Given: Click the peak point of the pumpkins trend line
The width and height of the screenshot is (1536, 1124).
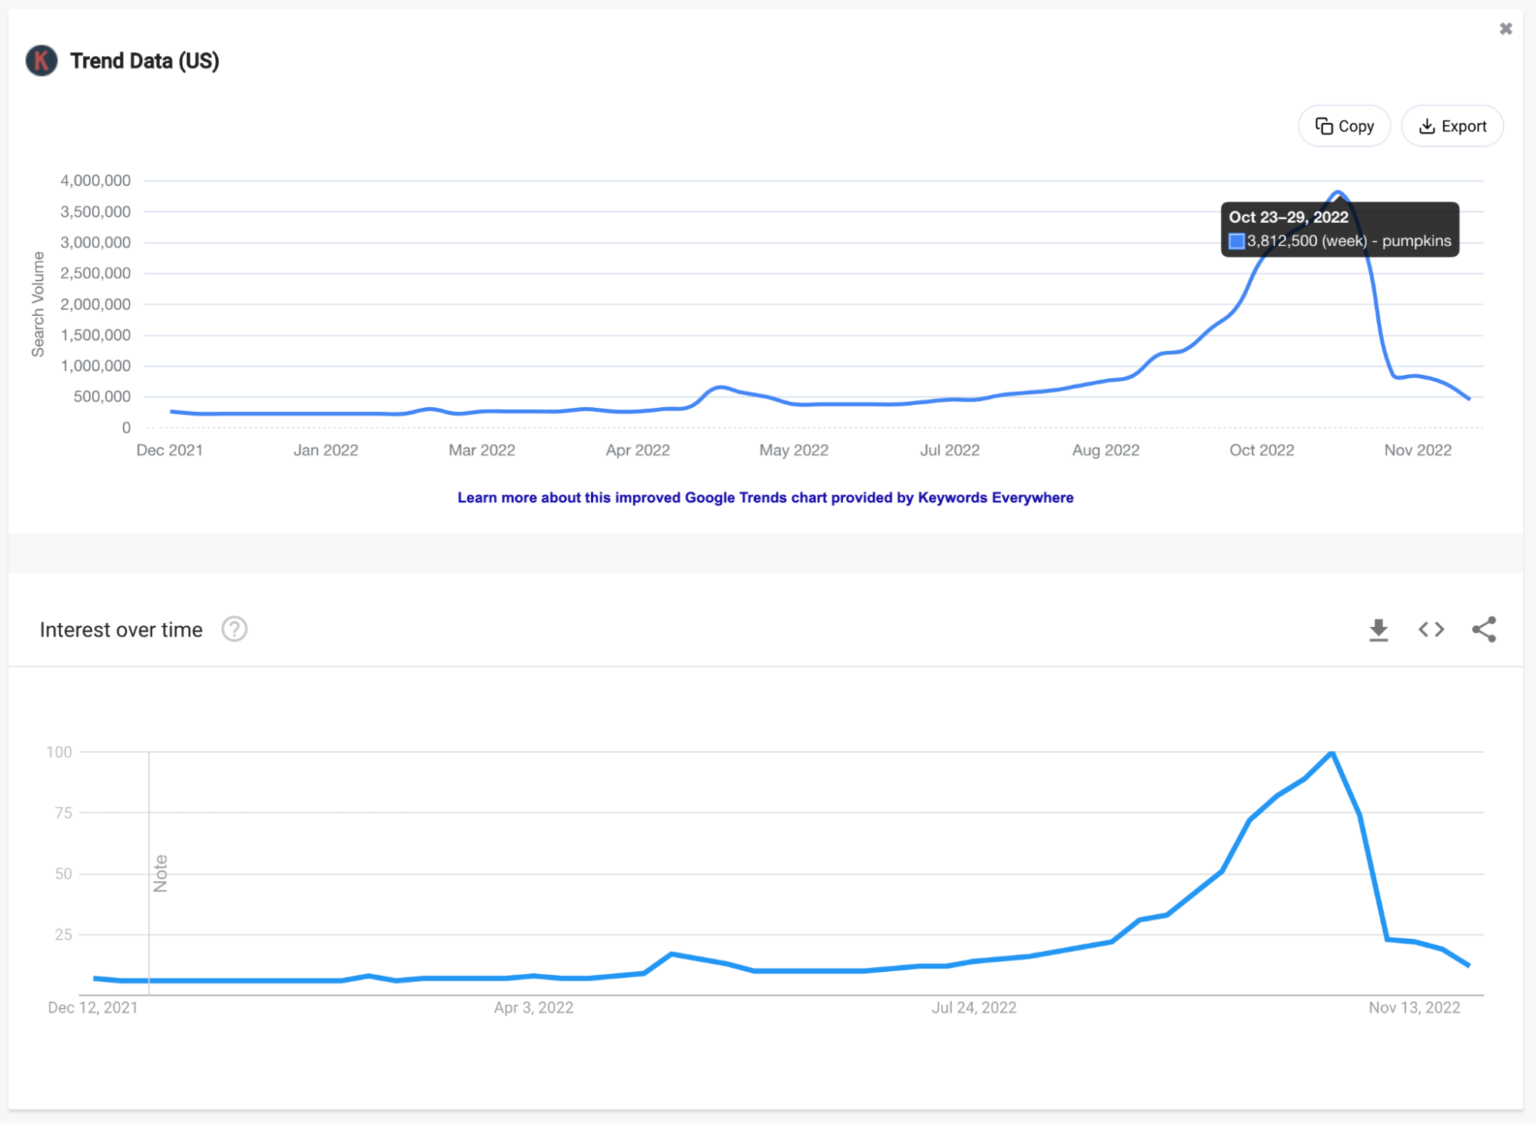Looking at the screenshot, I should (x=1337, y=192).
